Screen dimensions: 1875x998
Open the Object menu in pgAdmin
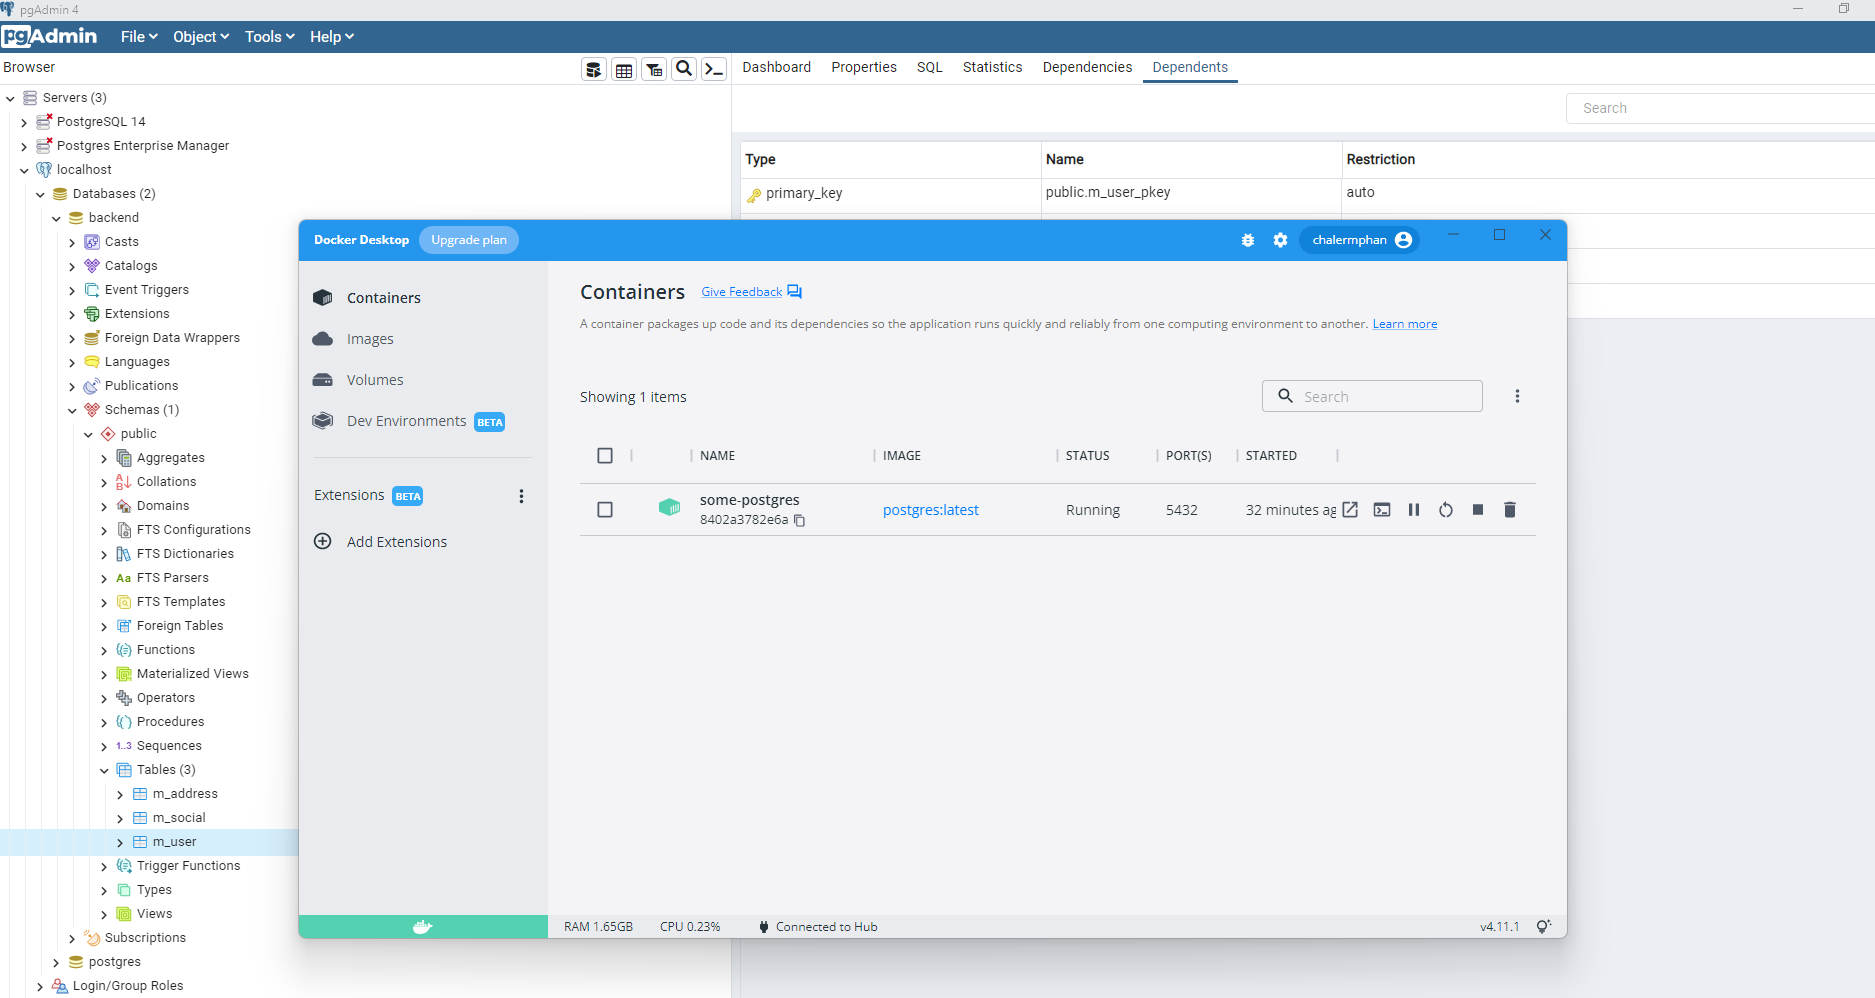[x=201, y=37]
